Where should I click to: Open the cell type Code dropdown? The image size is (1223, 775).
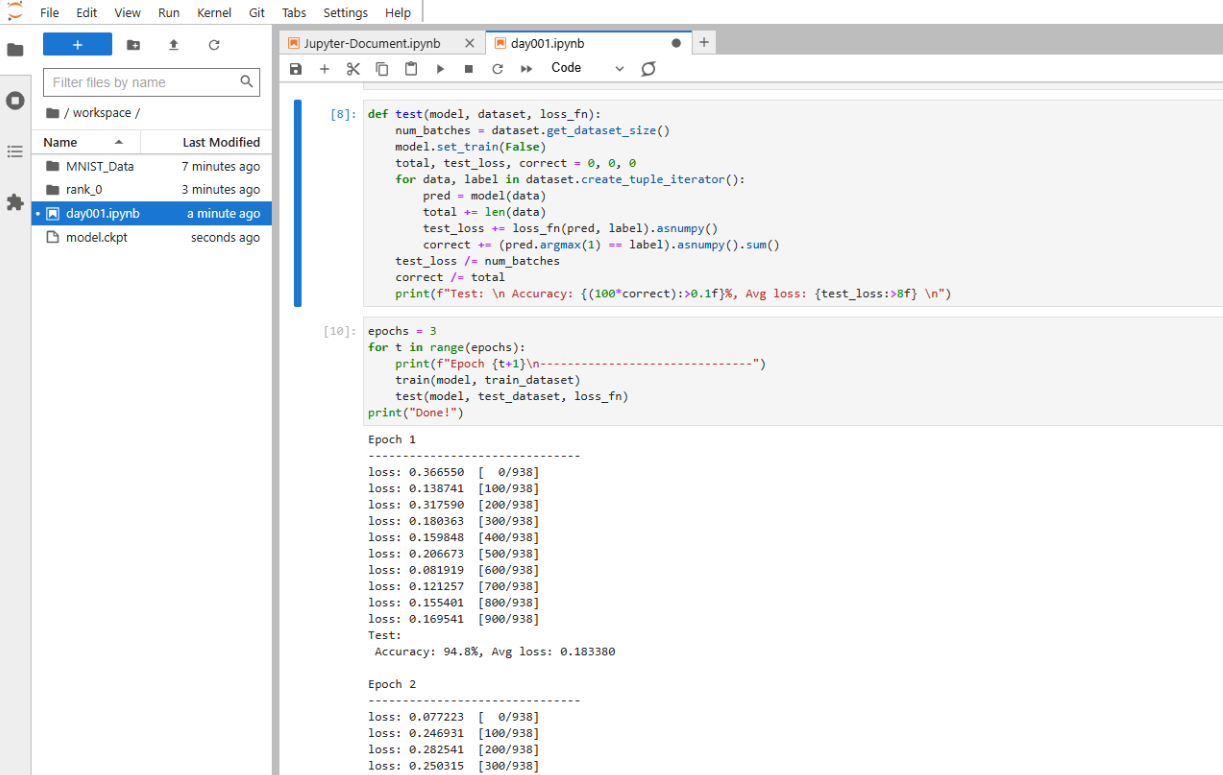pos(587,68)
